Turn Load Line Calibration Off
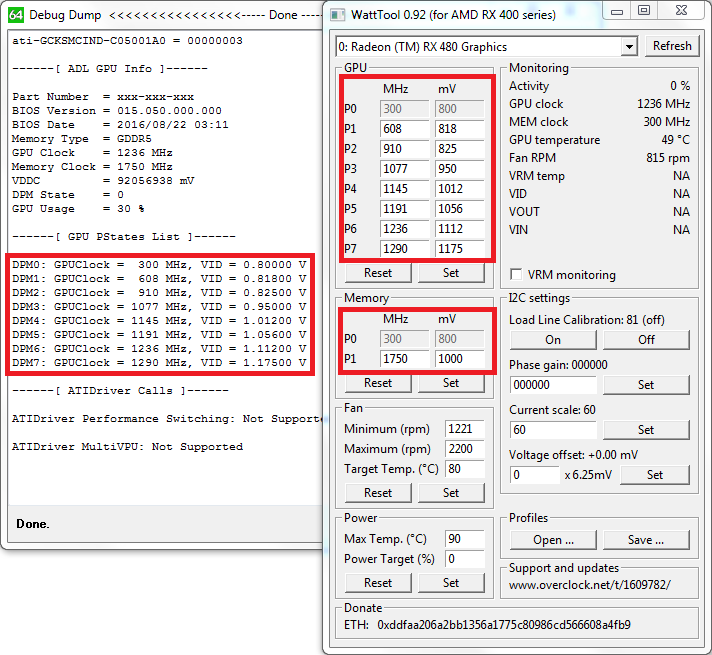The image size is (712, 655). 646,339
